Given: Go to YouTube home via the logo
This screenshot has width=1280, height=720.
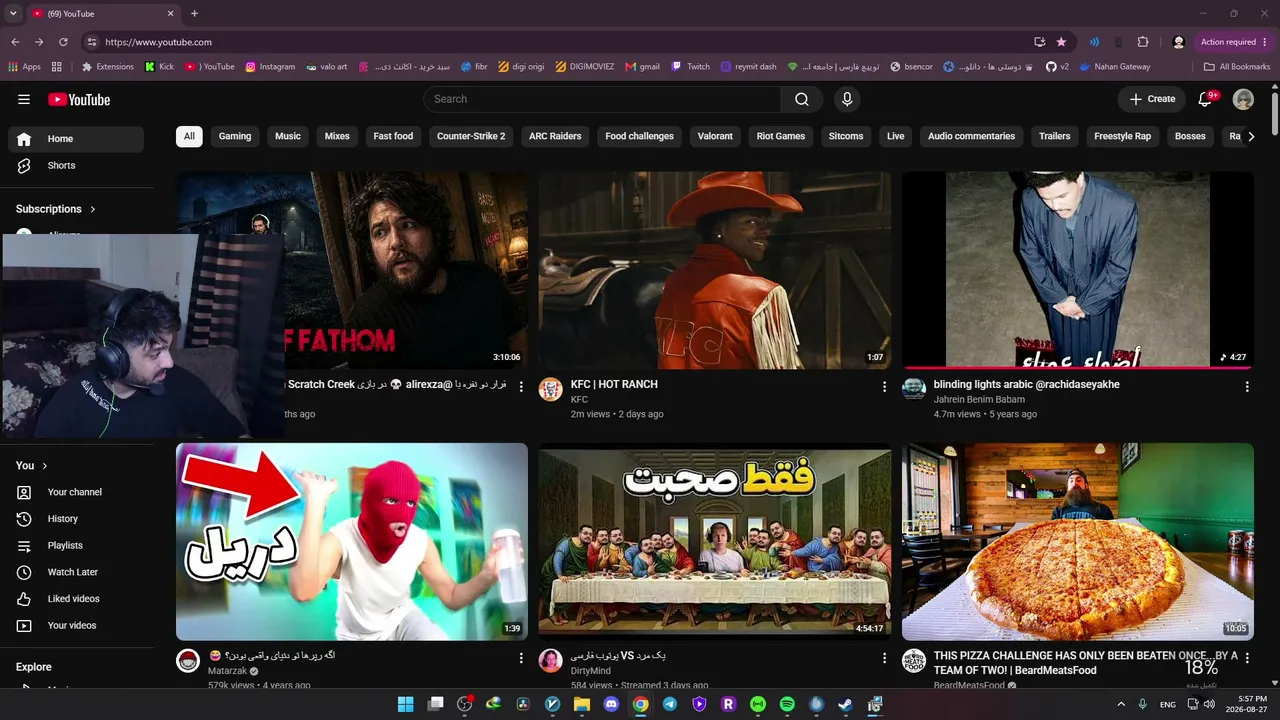Looking at the screenshot, I should pyautogui.click(x=79, y=99).
